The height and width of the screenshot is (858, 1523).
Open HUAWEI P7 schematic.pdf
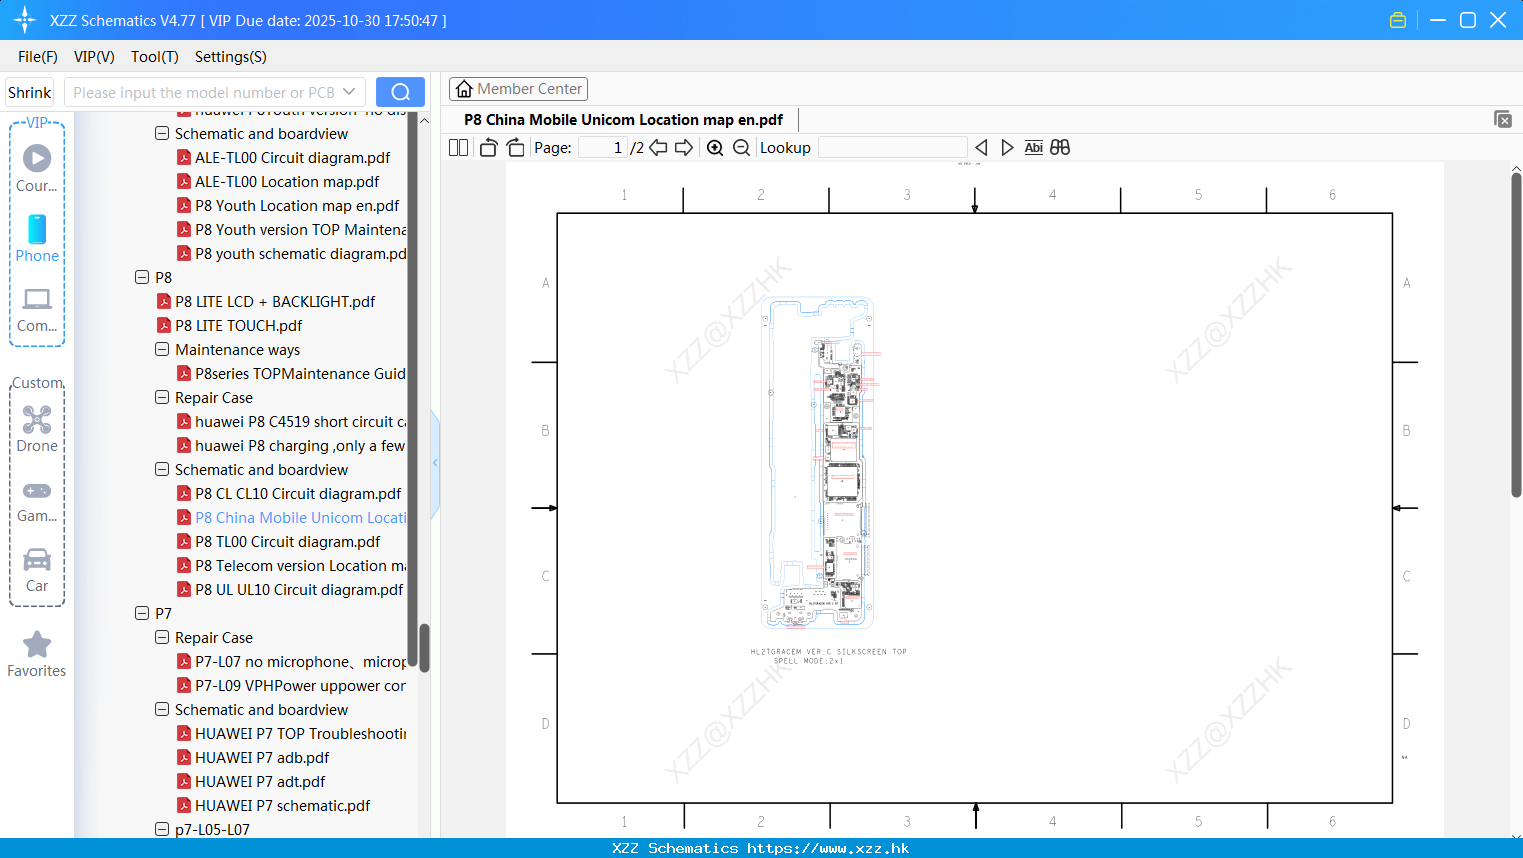tap(282, 805)
